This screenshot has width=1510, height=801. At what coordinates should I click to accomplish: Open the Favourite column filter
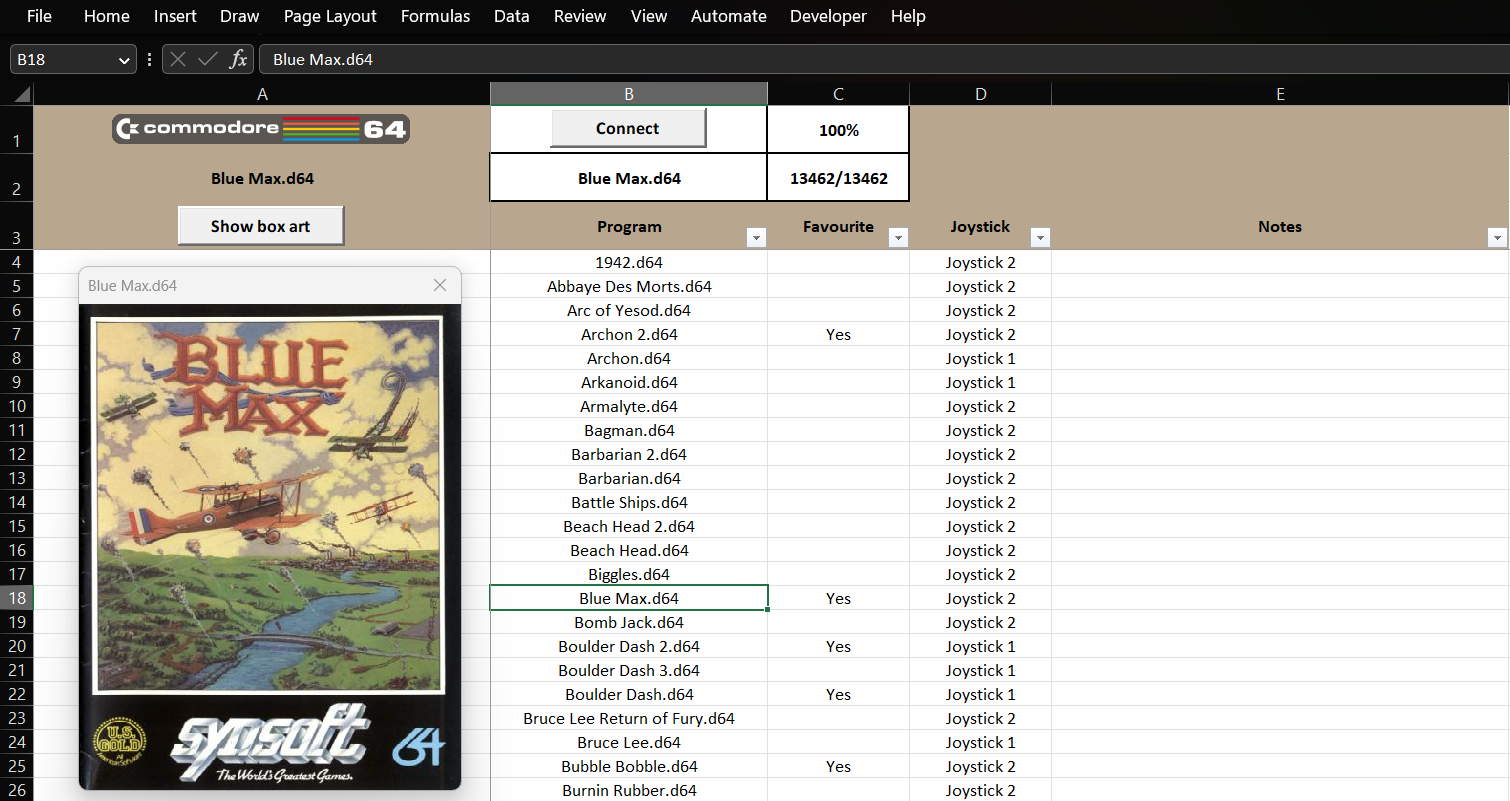pyautogui.click(x=898, y=237)
